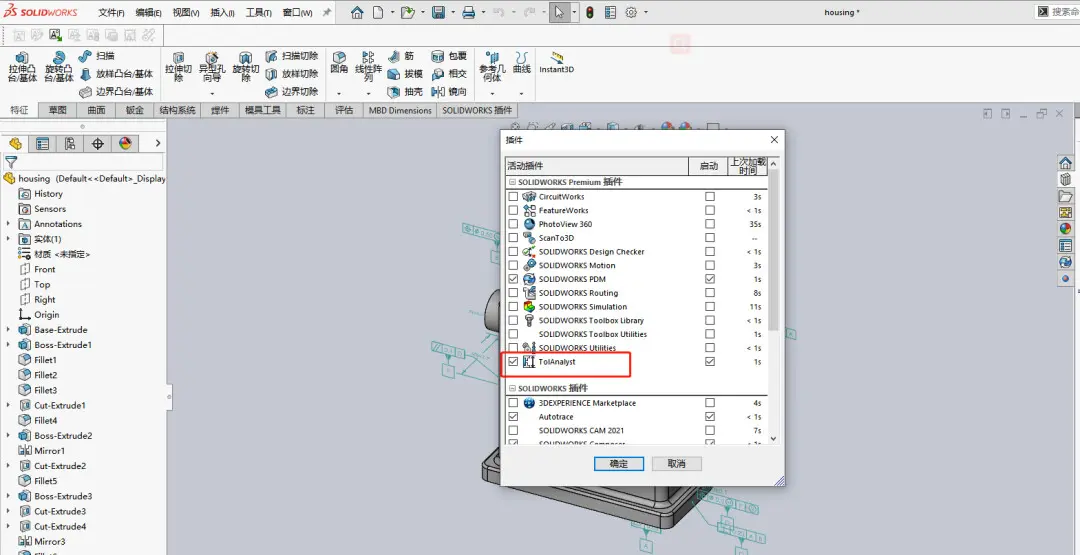Expand manager panel tabs chevron
Screen dimensions: 1080x555
(x=158, y=143)
